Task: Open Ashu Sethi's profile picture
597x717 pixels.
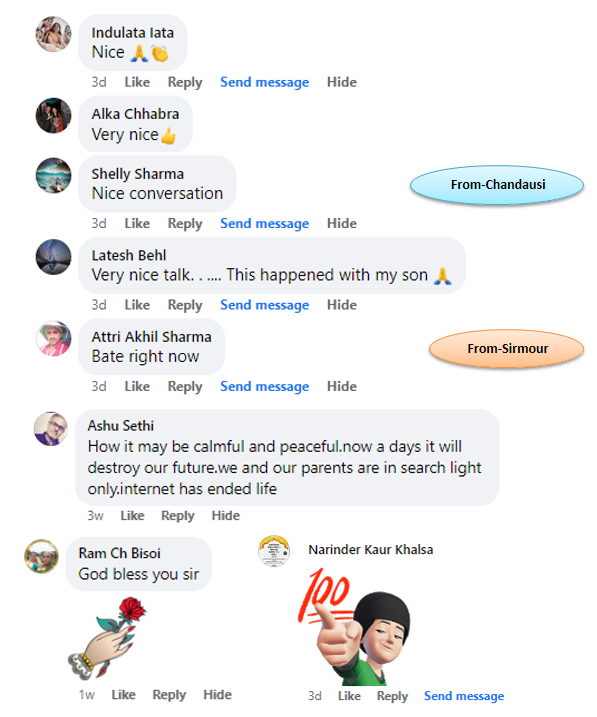Action: point(51,428)
